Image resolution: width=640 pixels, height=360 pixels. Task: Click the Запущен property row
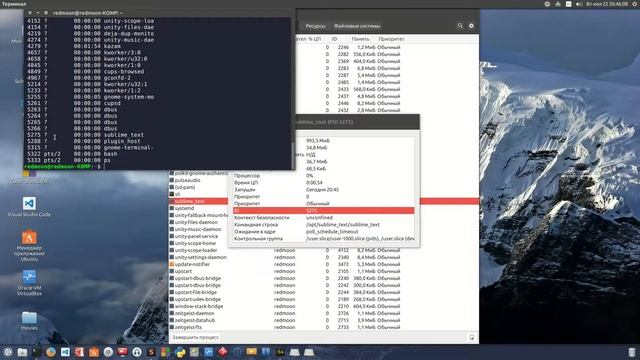point(324,189)
